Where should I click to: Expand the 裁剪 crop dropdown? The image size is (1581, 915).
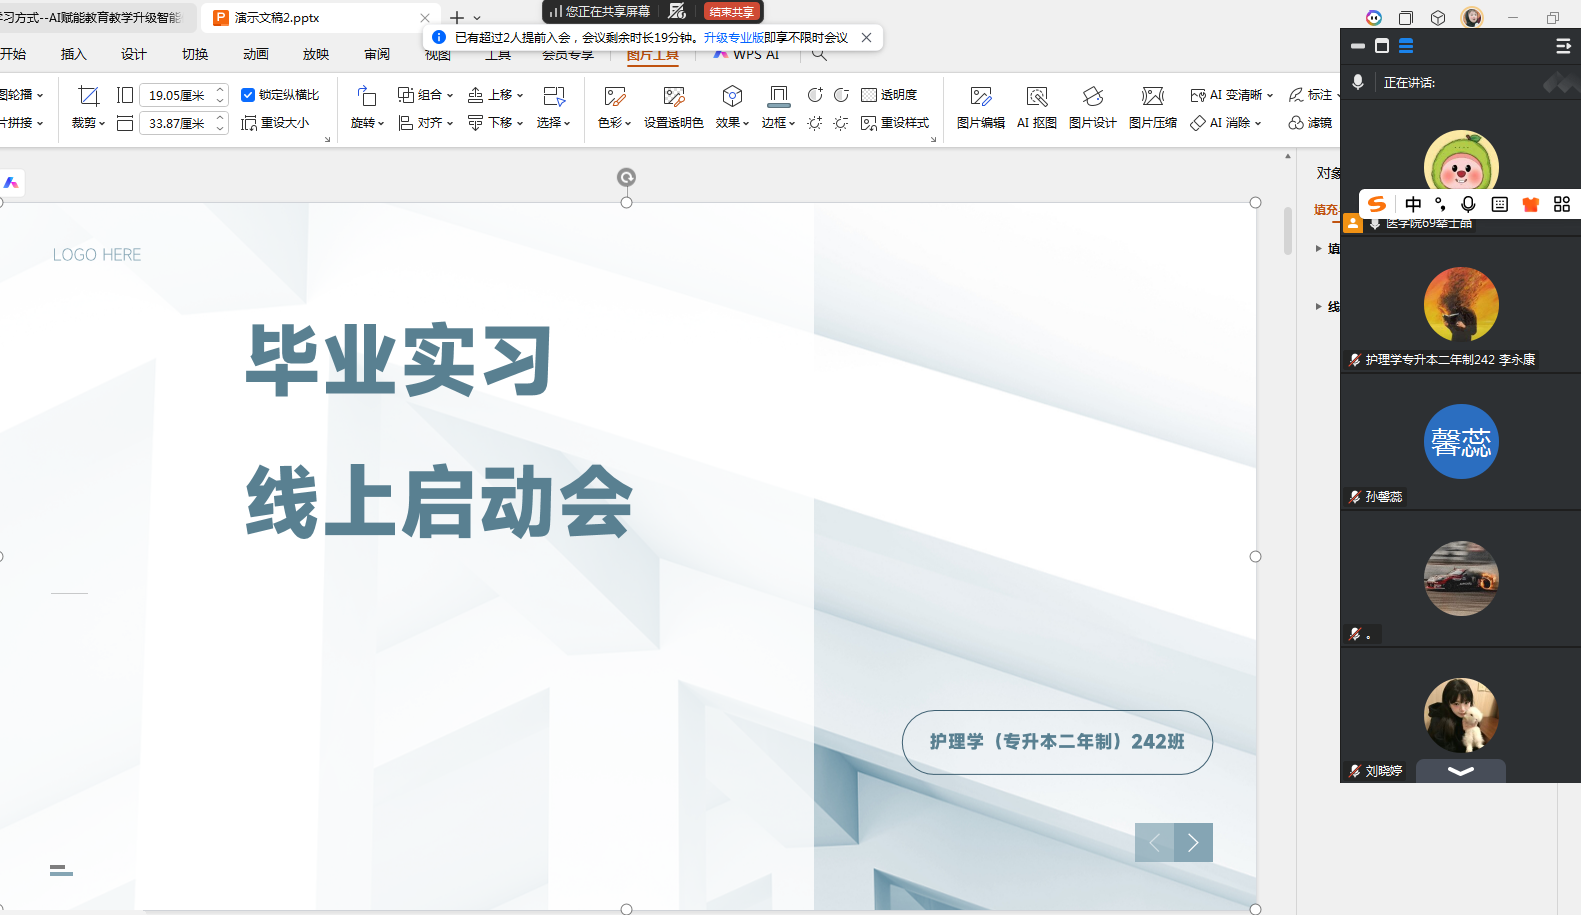point(89,123)
